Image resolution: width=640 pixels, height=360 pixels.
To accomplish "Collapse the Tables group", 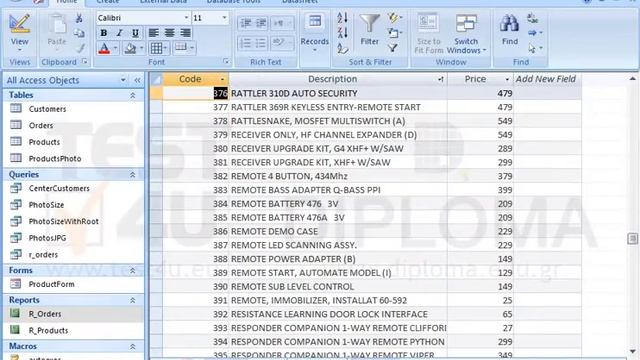I will [133, 95].
